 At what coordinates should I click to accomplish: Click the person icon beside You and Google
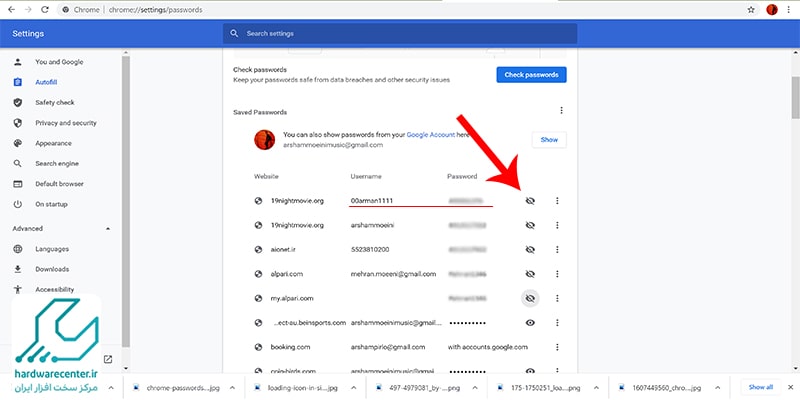pos(18,62)
